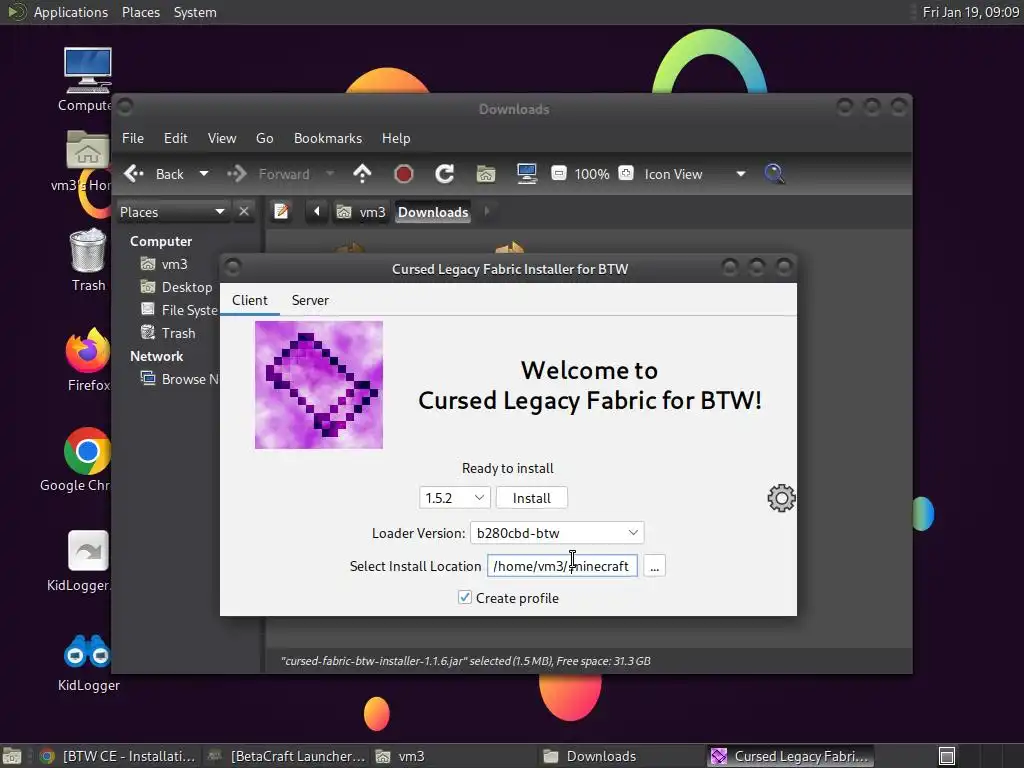Toggle the location edit pencil icon

[281, 212]
